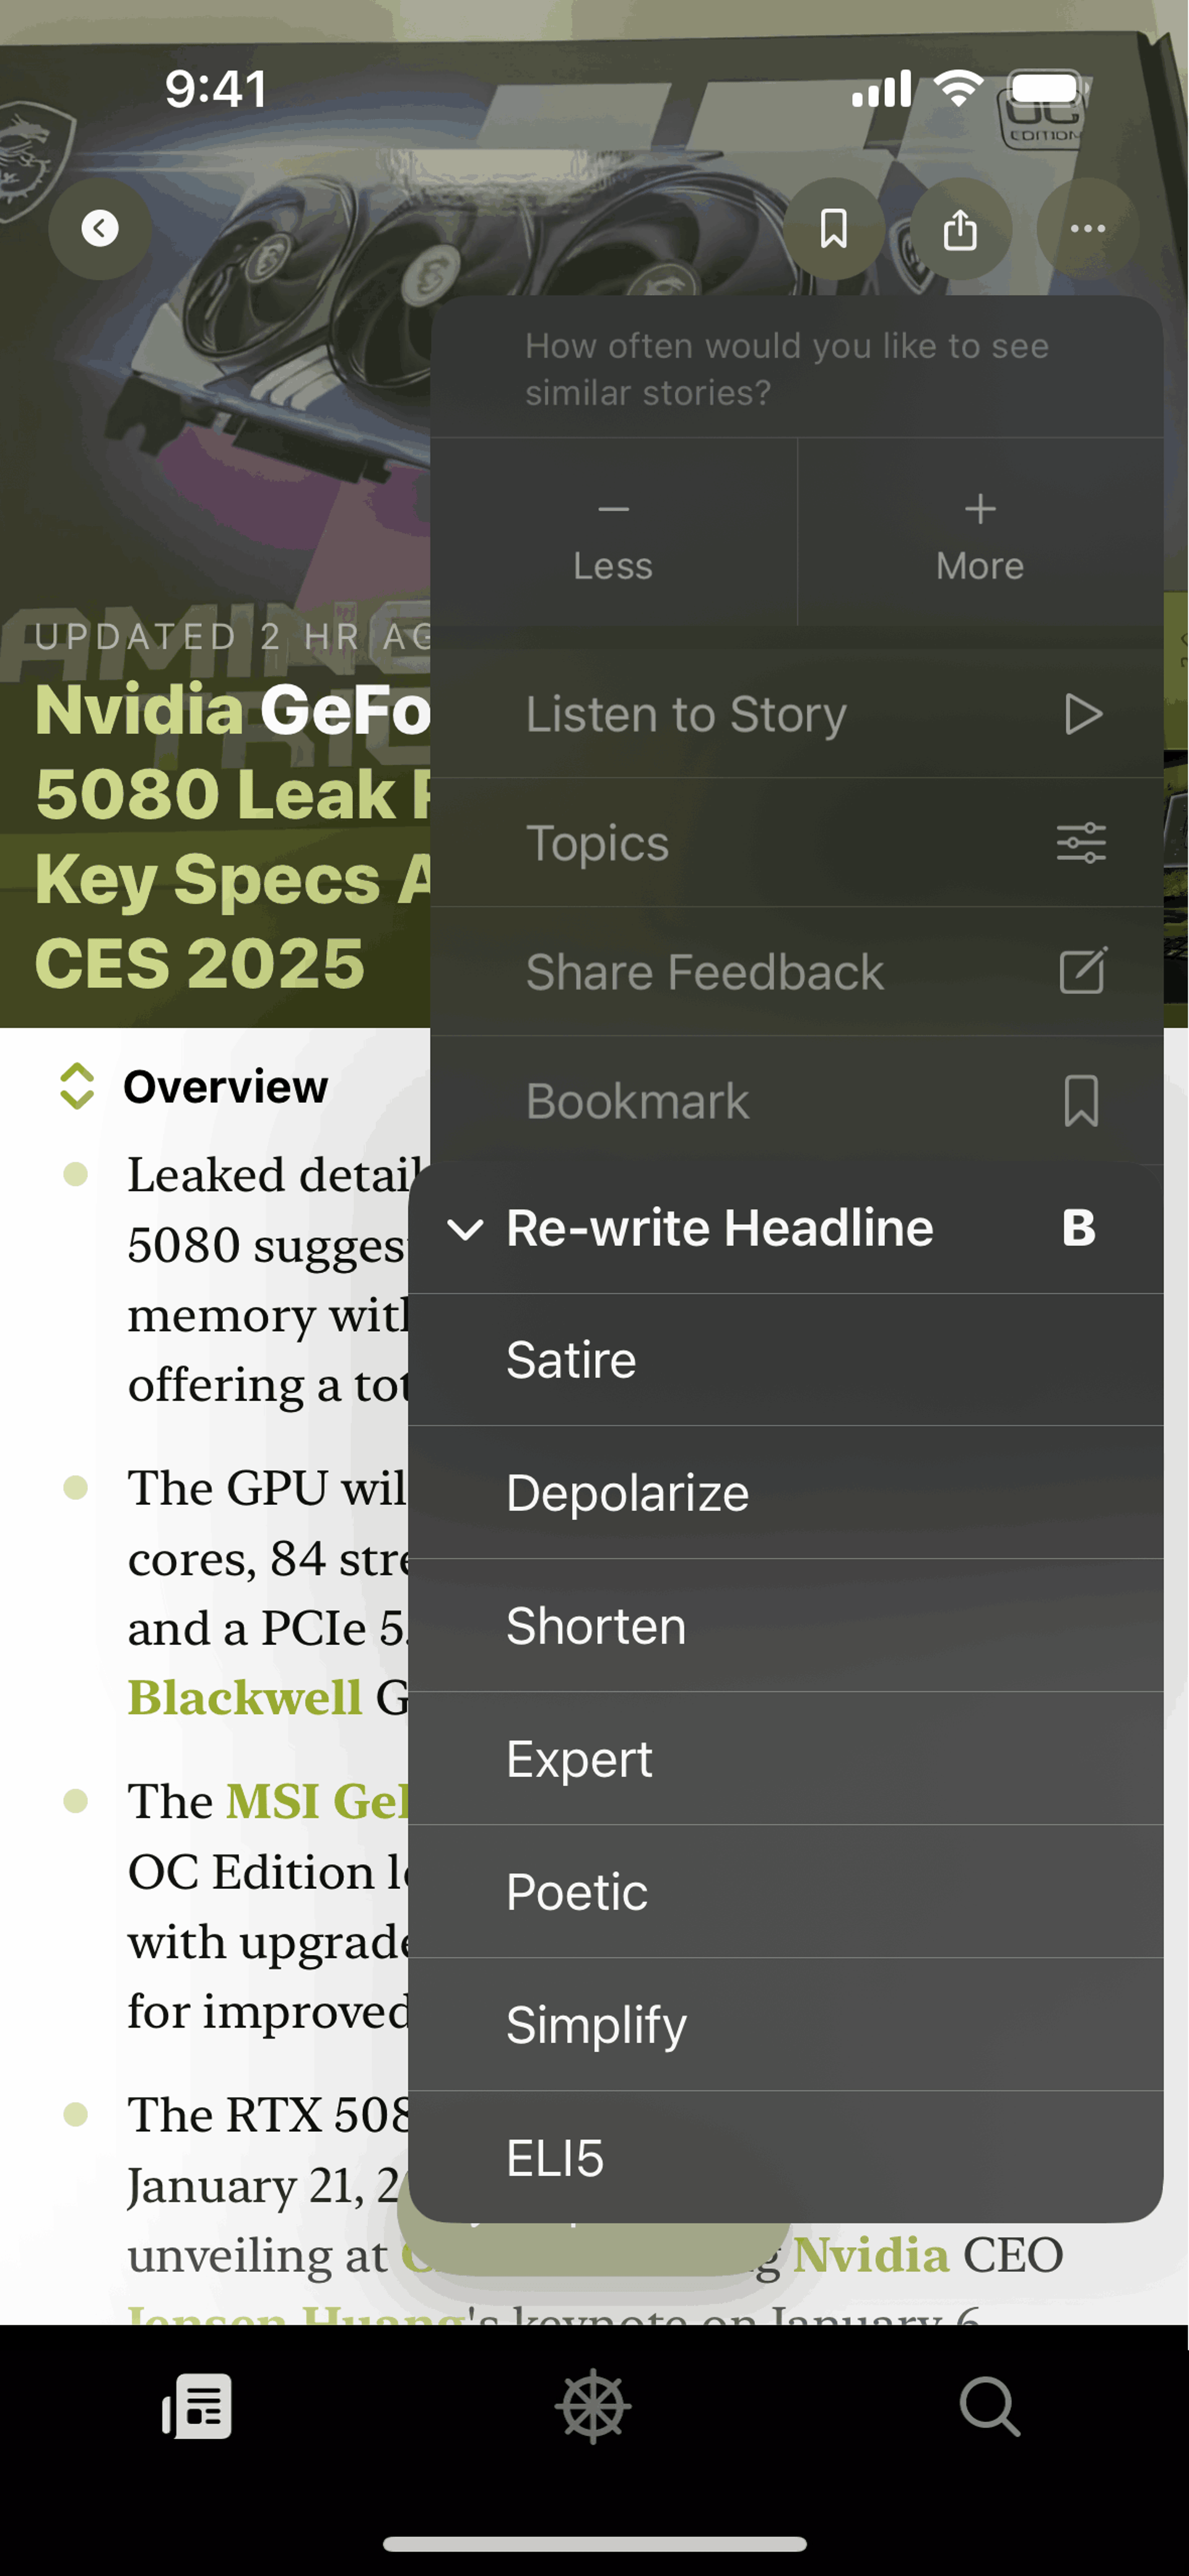The image size is (1189, 2576).
Task: Tap the Nvidia GeForce headline text
Action: 233,836
